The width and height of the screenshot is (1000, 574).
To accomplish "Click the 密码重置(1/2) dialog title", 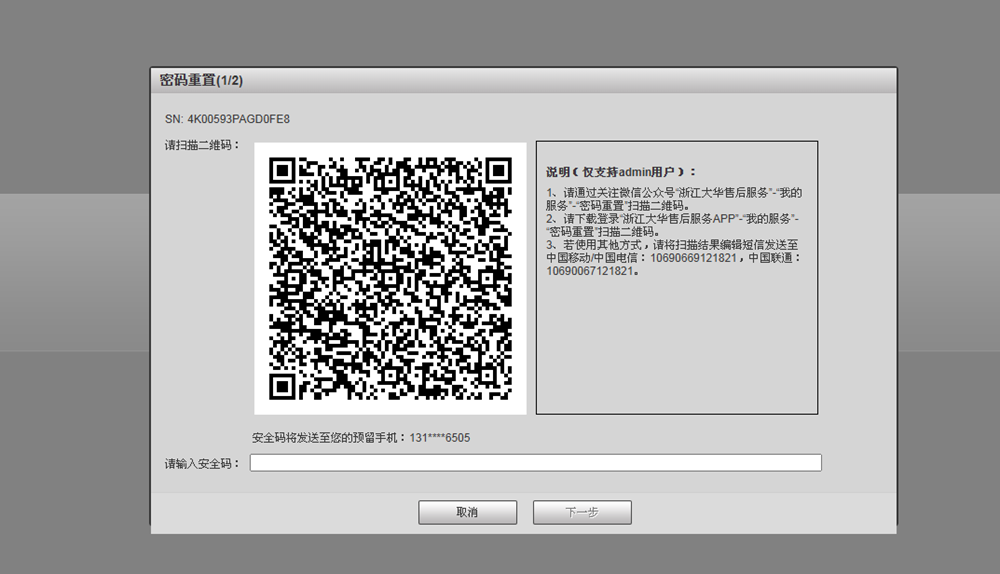I will coord(201,80).
